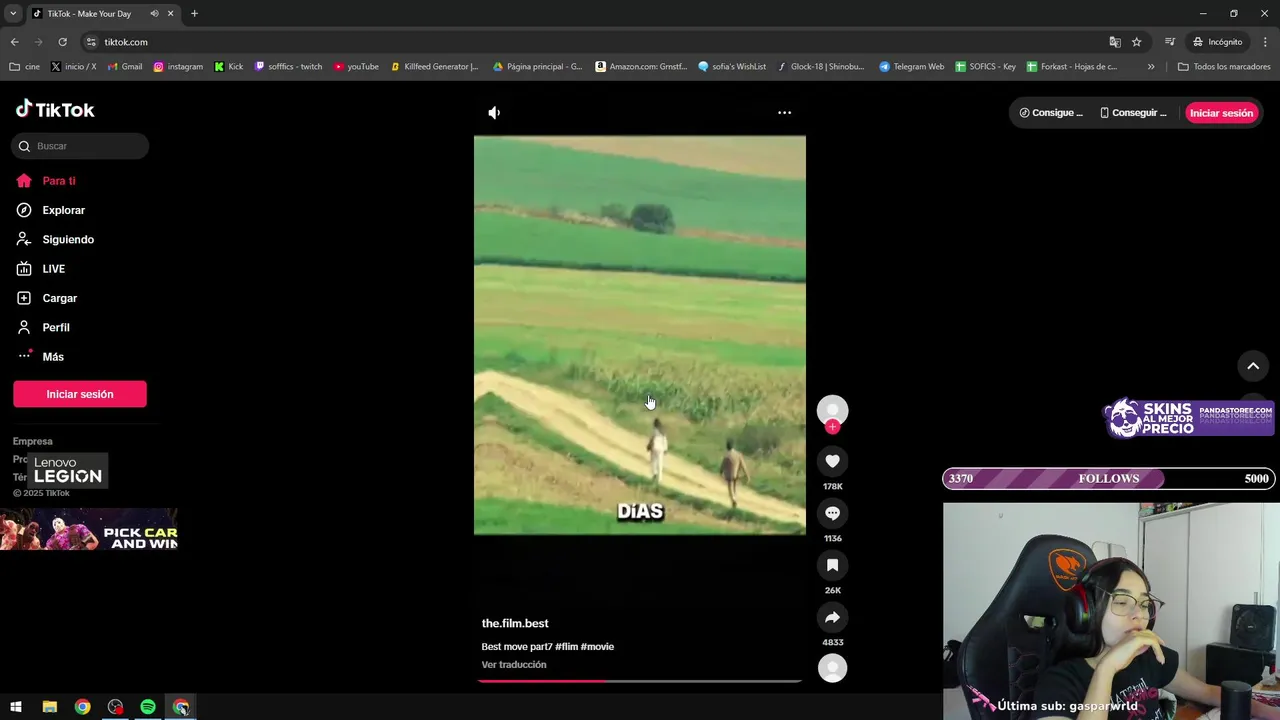Open the #flim hashtag

click(567, 647)
